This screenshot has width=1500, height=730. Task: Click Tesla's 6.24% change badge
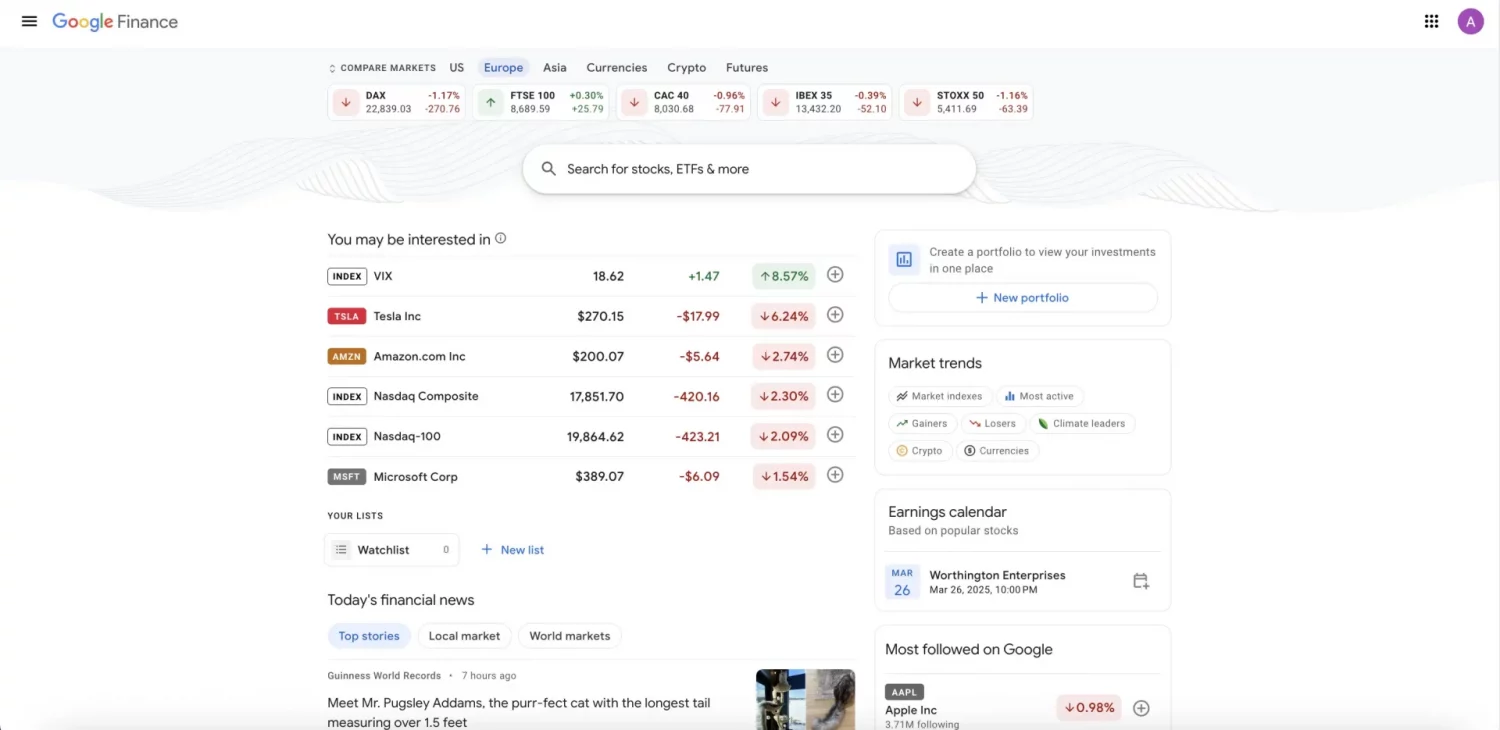784,316
